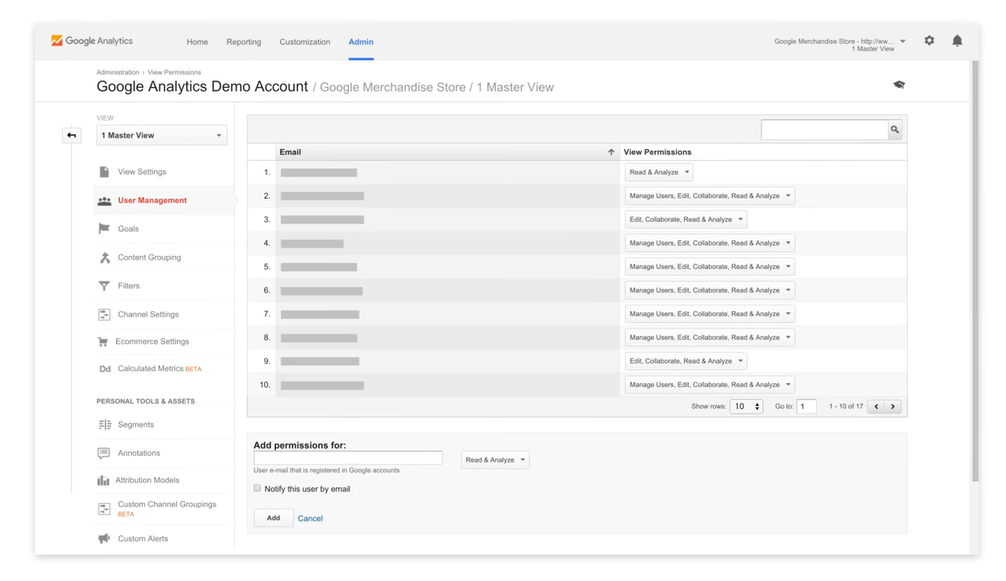The width and height of the screenshot is (1006, 581).
Task: Open Read & Analyze dropdown under Add permissions
Action: click(495, 460)
